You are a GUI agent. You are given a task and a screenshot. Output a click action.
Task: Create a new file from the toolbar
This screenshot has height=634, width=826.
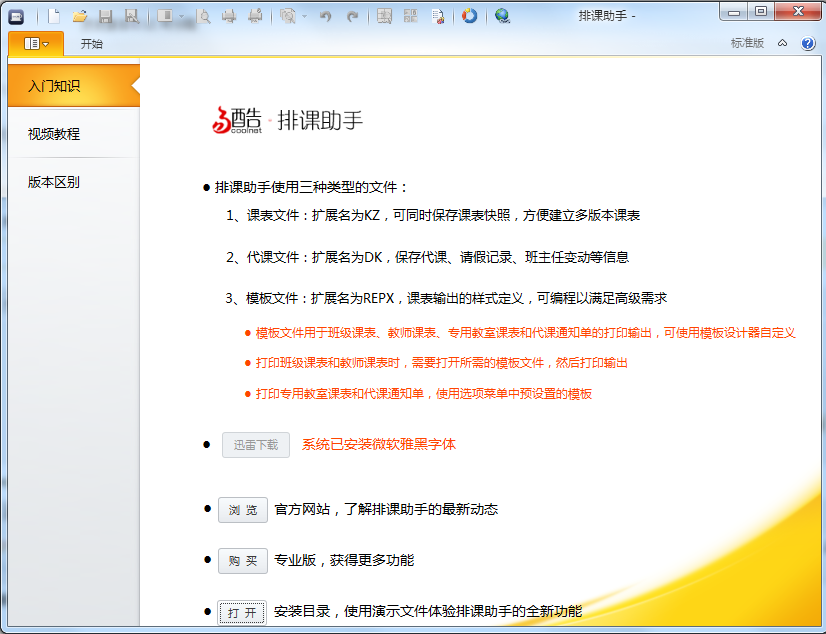tap(55, 16)
